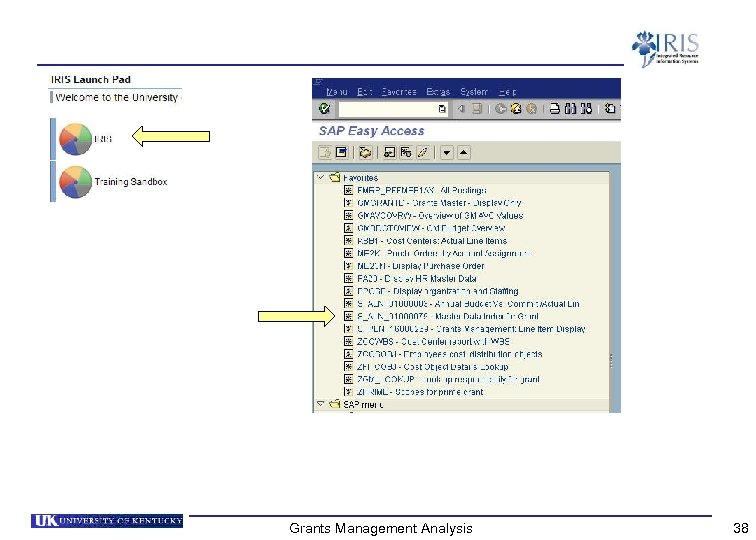Click the 'SAP Easy Access' title text
756x540 pixels.
pos(371,131)
